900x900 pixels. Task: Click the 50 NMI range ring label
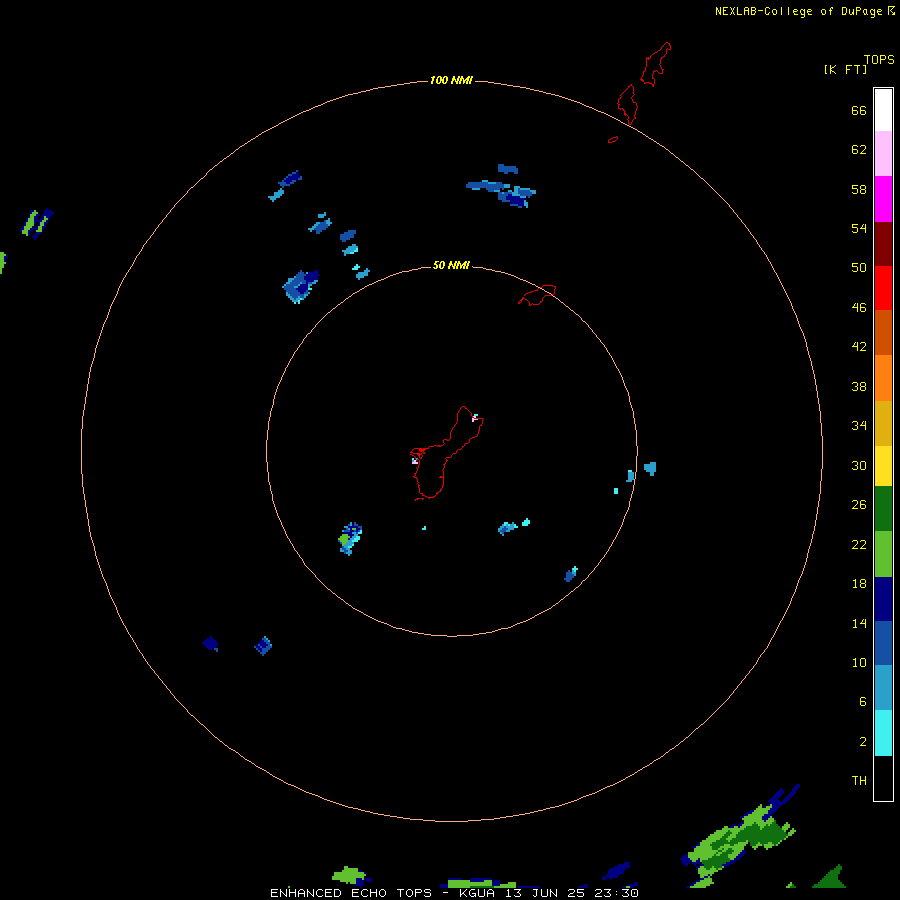pyautogui.click(x=451, y=265)
